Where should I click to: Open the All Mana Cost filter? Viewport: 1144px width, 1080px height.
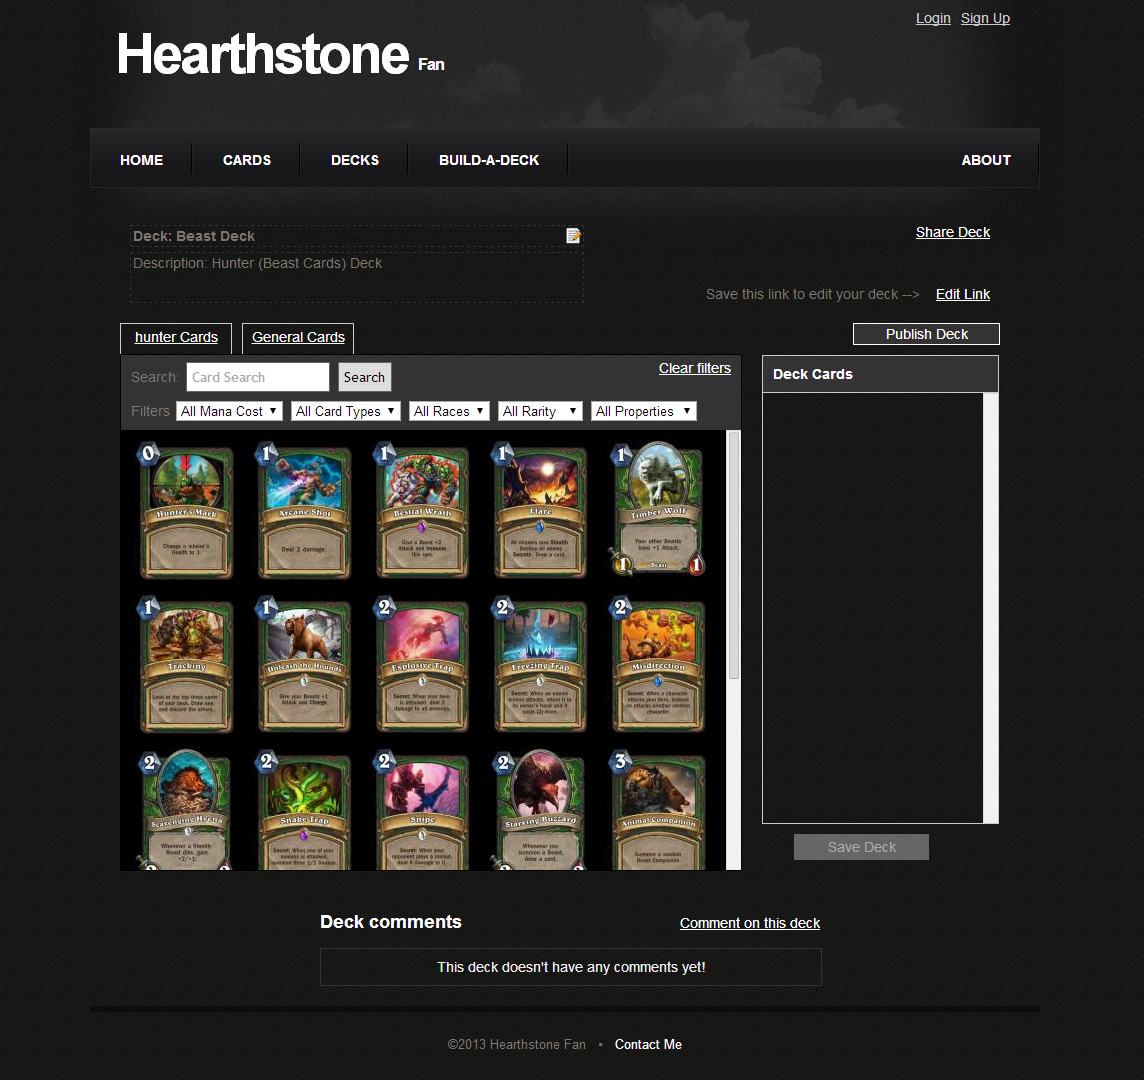coord(229,411)
